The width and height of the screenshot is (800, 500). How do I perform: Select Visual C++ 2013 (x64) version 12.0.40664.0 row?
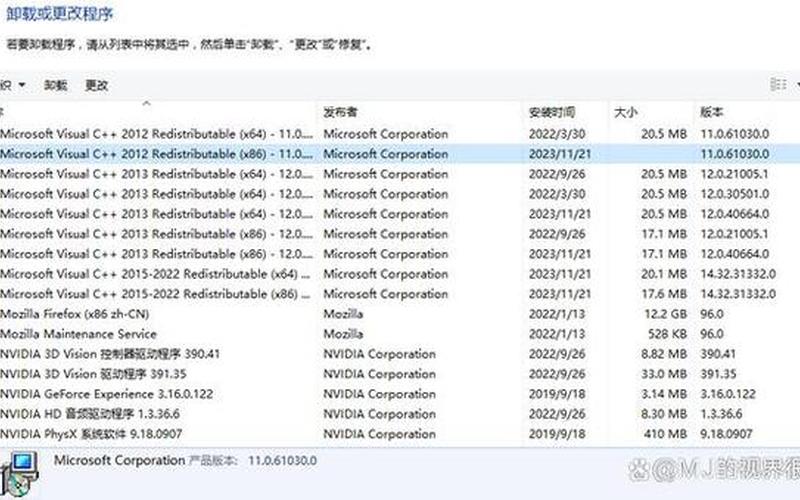(x=400, y=214)
